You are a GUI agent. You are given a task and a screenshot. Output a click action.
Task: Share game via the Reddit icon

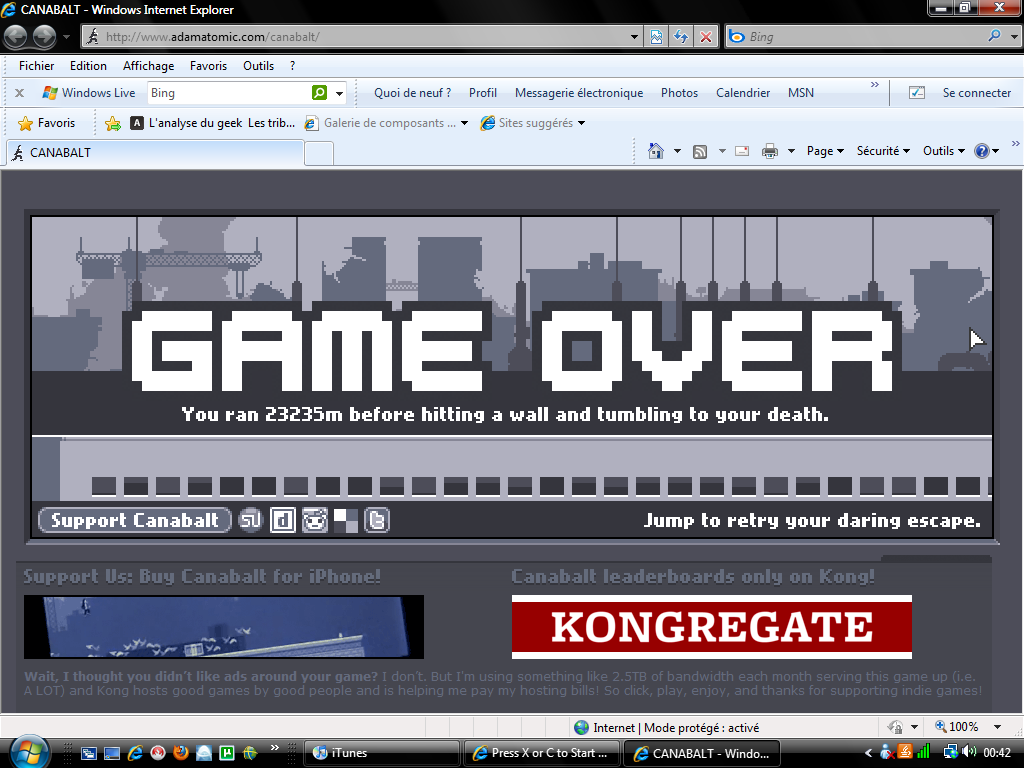point(314,520)
